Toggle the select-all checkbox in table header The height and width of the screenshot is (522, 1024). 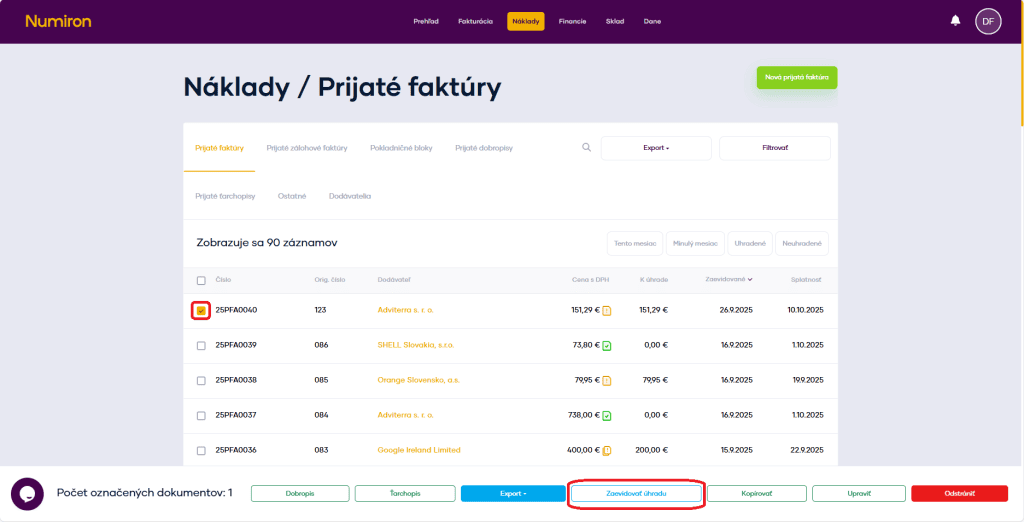click(201, 281)
